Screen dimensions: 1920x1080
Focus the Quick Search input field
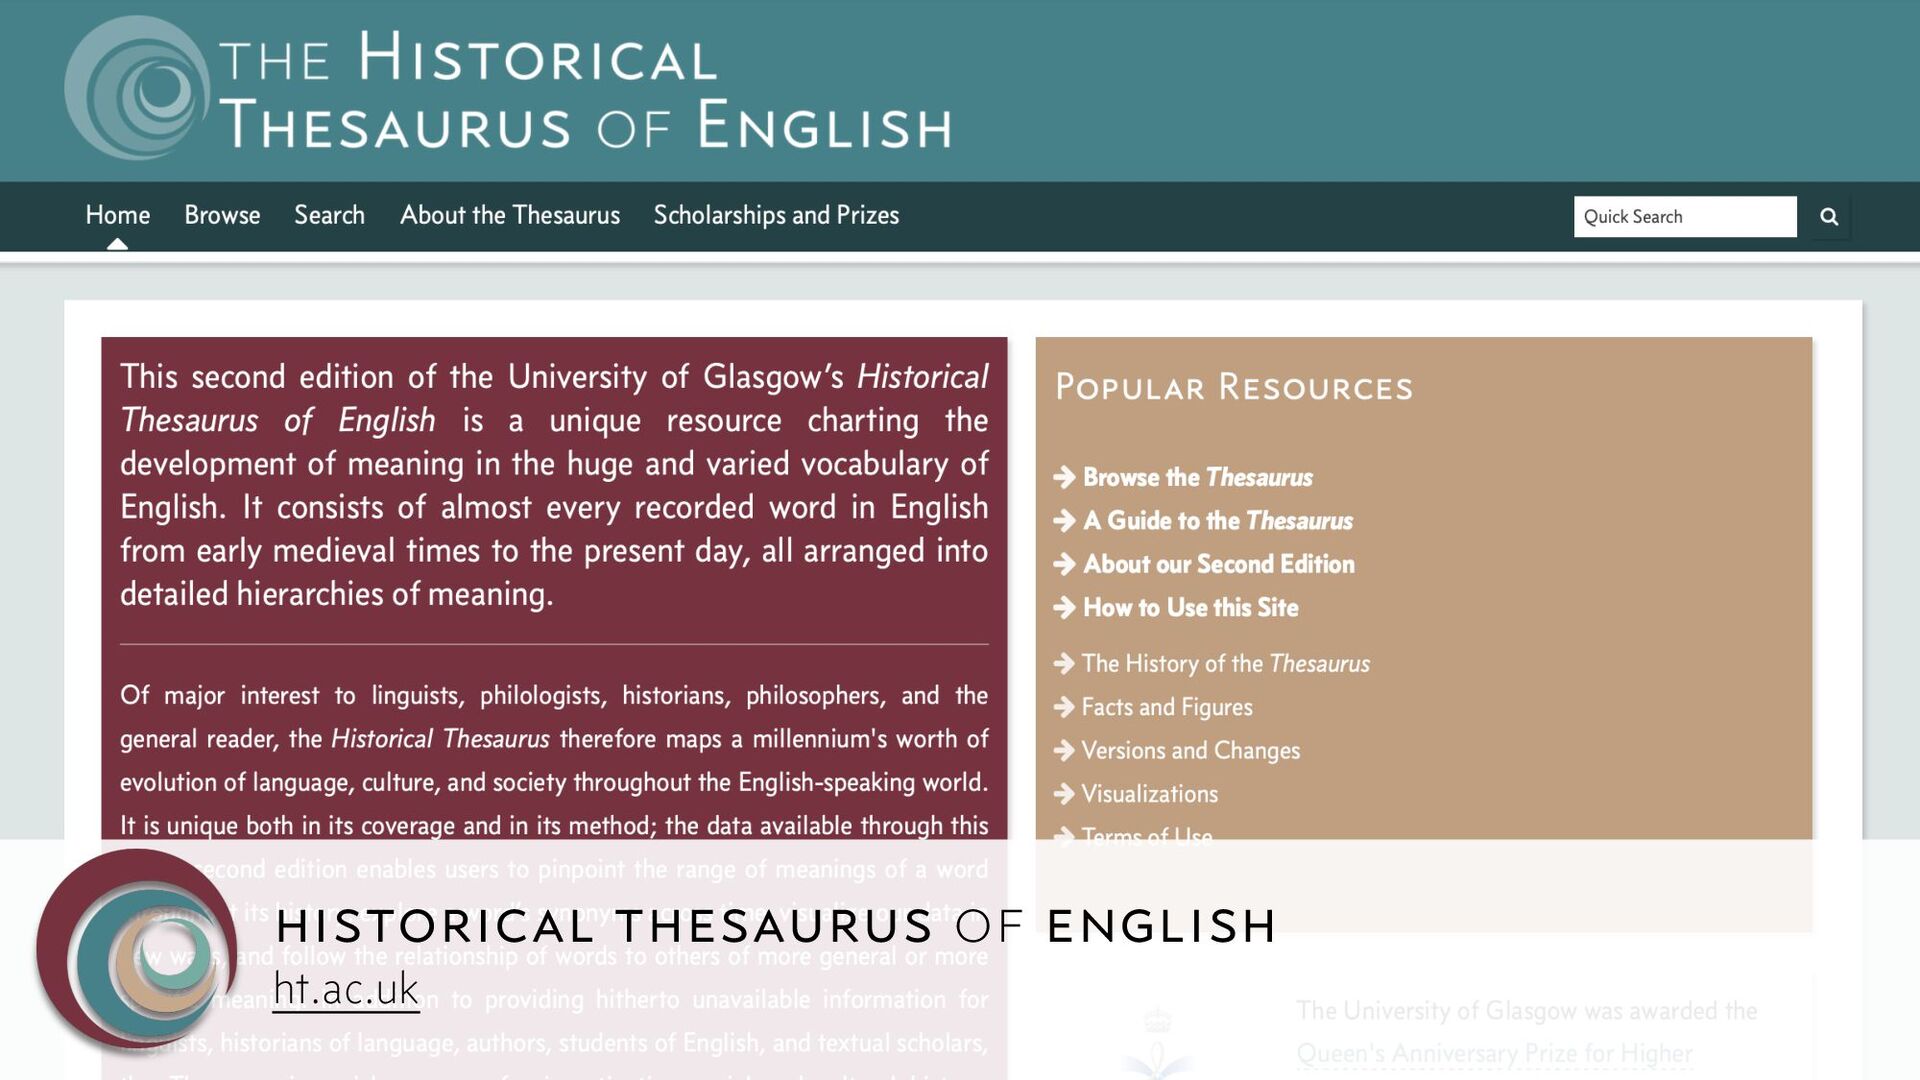(1685, 217)
